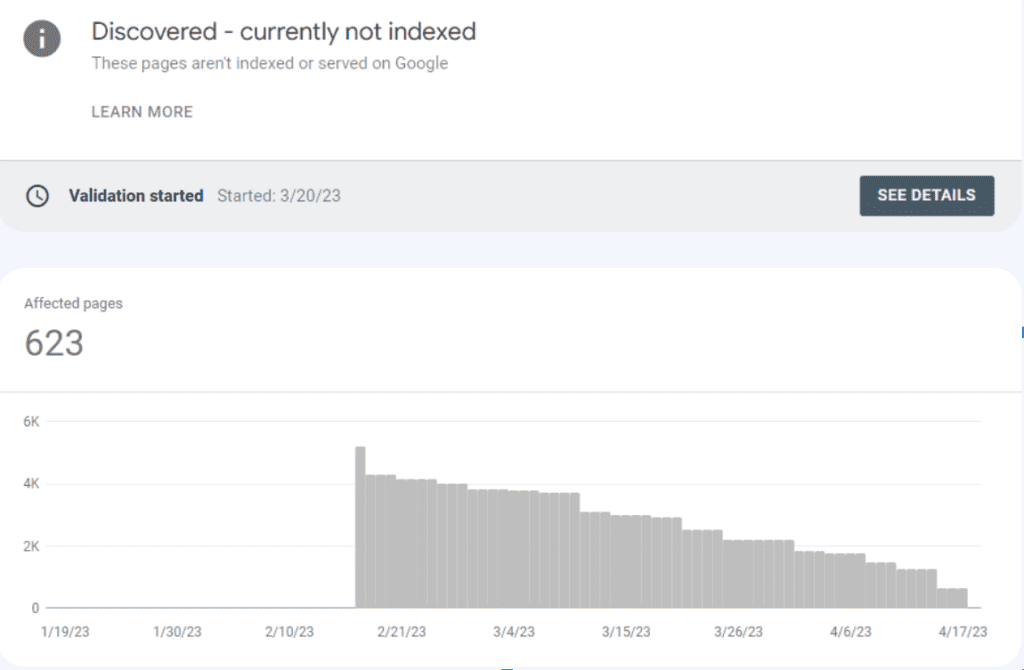Viewport: 1024px width, 670px height.
Task: Click the last, shortest bar in chart
Action: 952,597
